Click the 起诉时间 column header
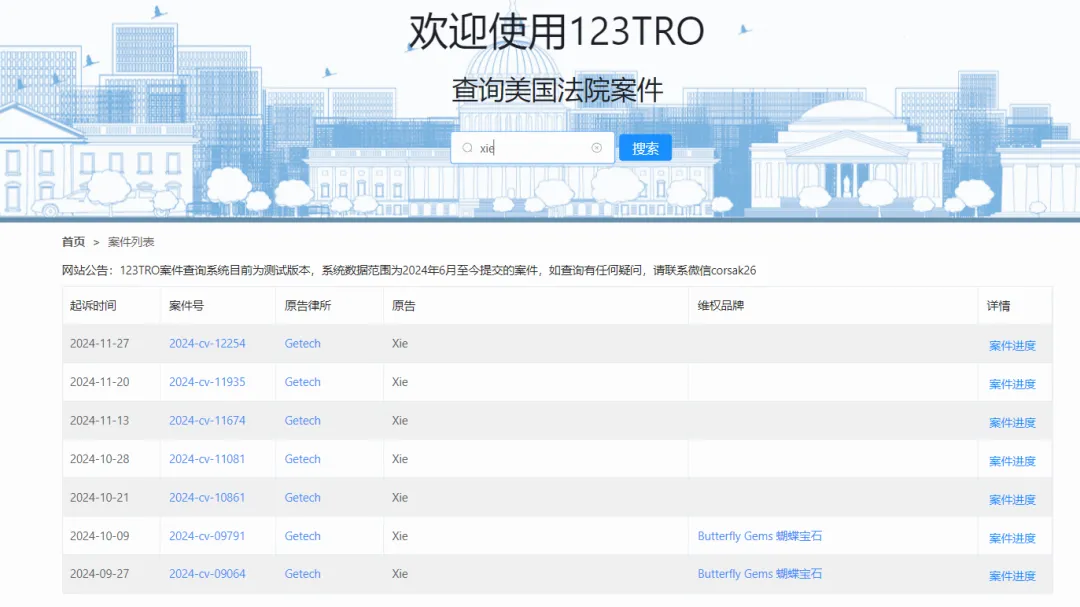The width and height of the screenshot is (1080, 607). 93,306
